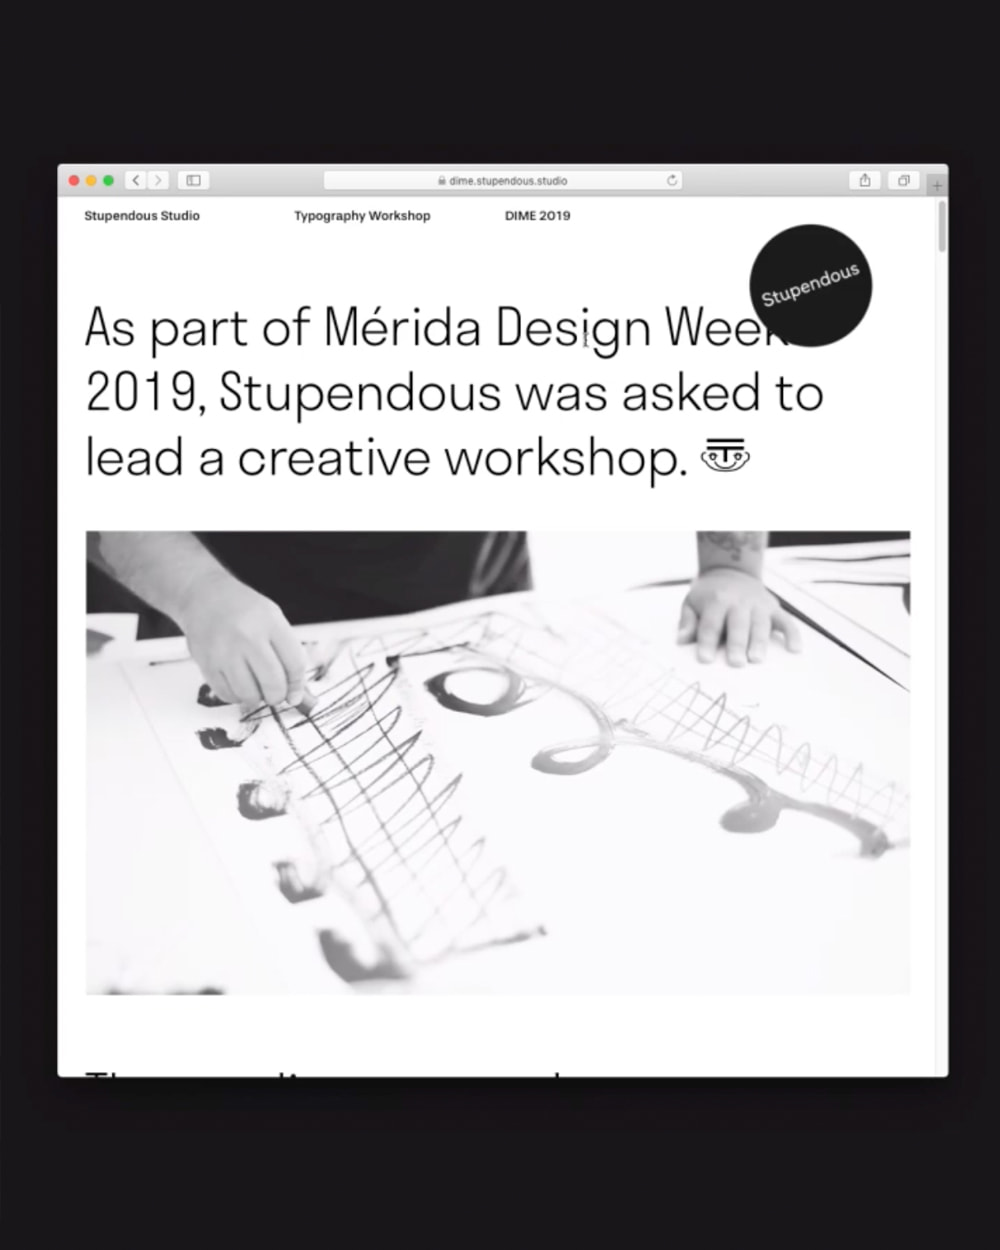Enter full screen with green button
Screen dimensions: 1000x1250
pos(108,181)
